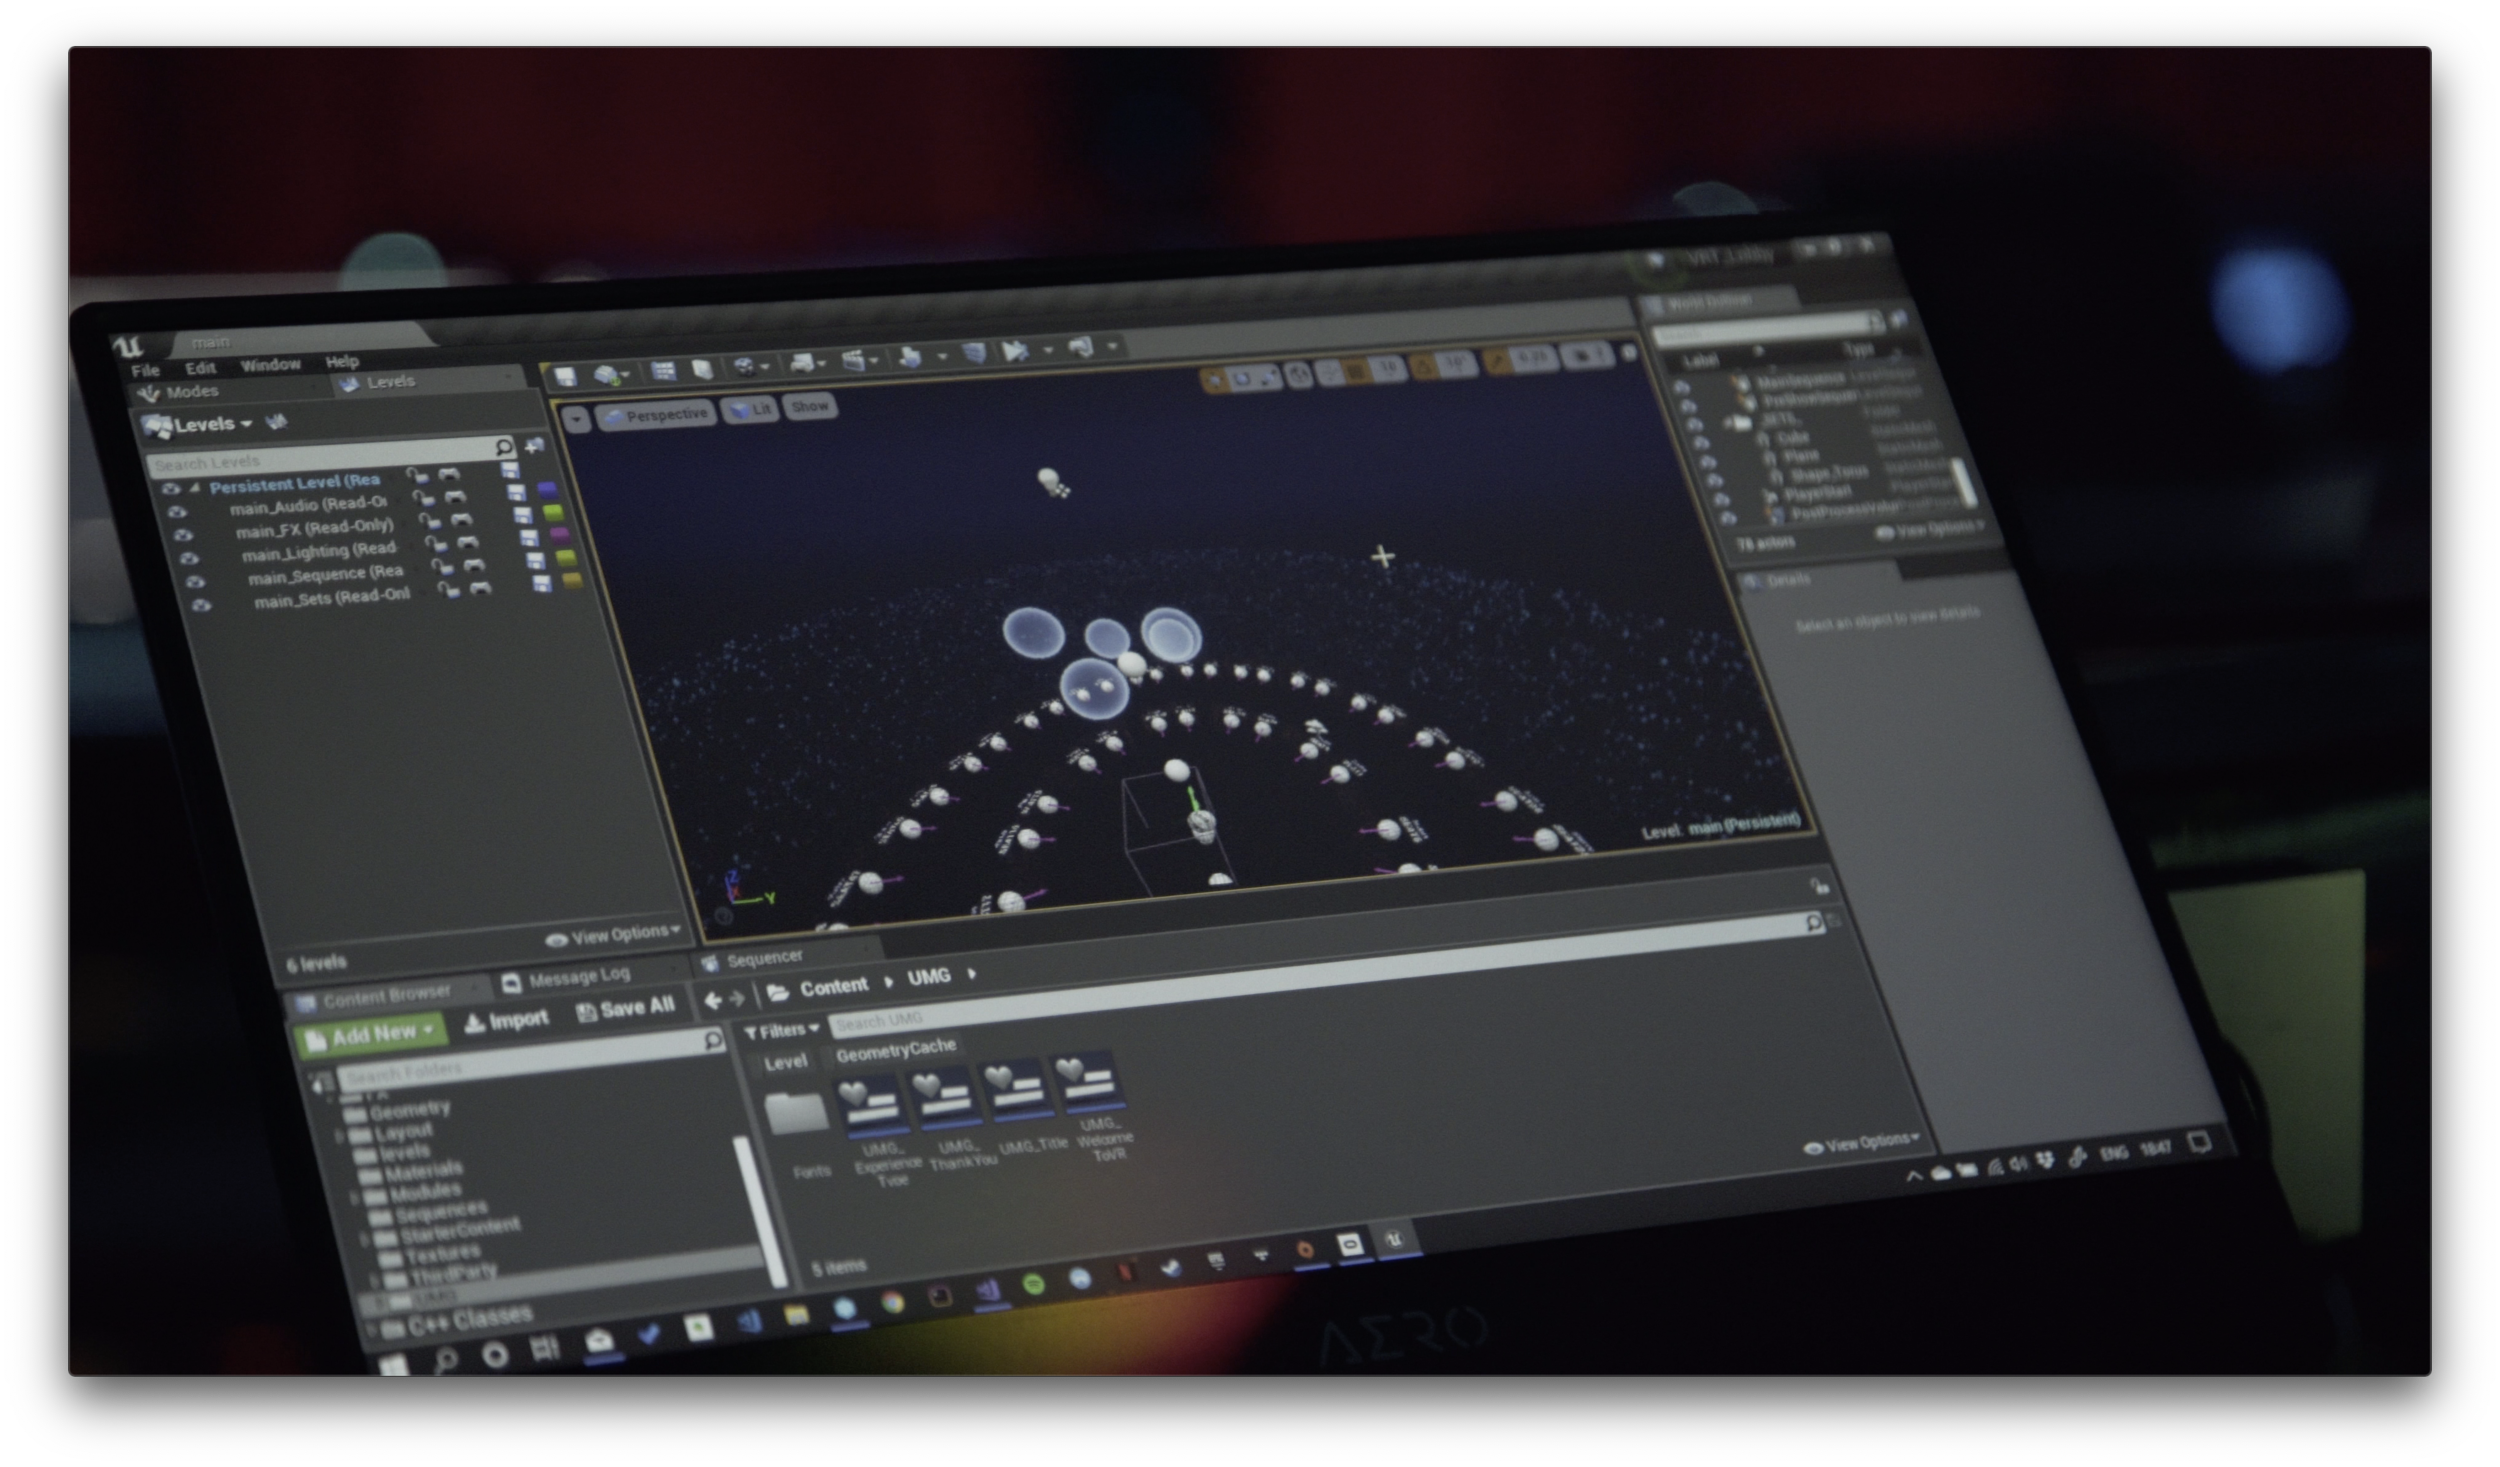Image resolution: width=2500 pixels, height=1467 pixels.
Task: Click the Save Current level toolbar icon
Action: (x=566, y=376)
